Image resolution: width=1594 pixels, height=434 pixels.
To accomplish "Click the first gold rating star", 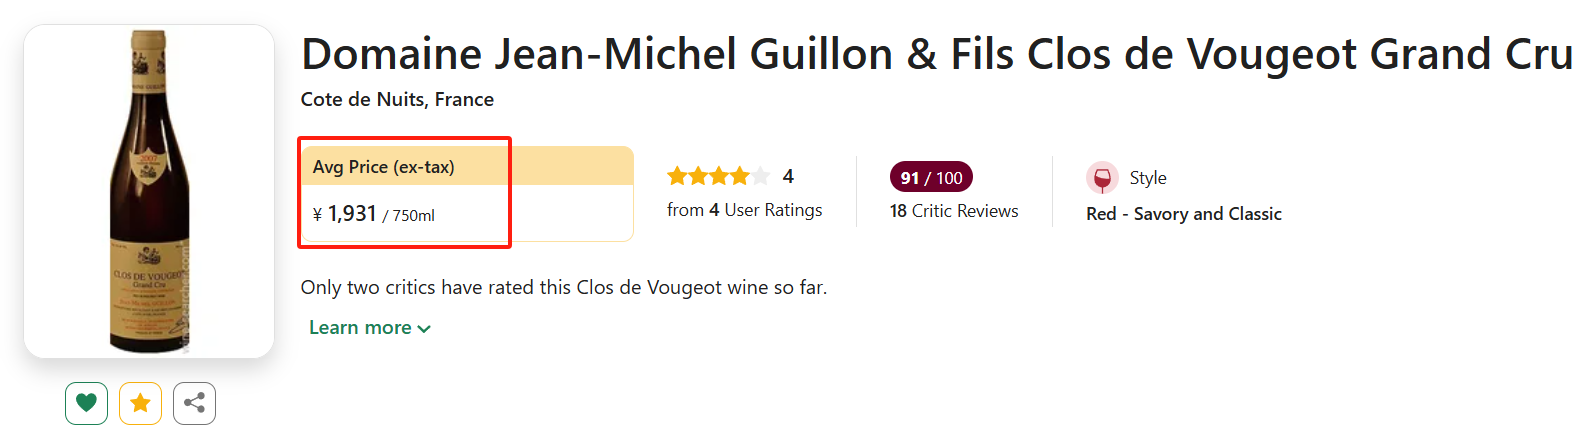I will (677, 177).
